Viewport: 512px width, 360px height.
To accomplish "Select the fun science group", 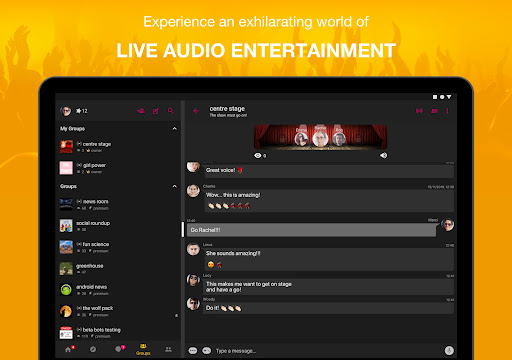I will (118, 247).
